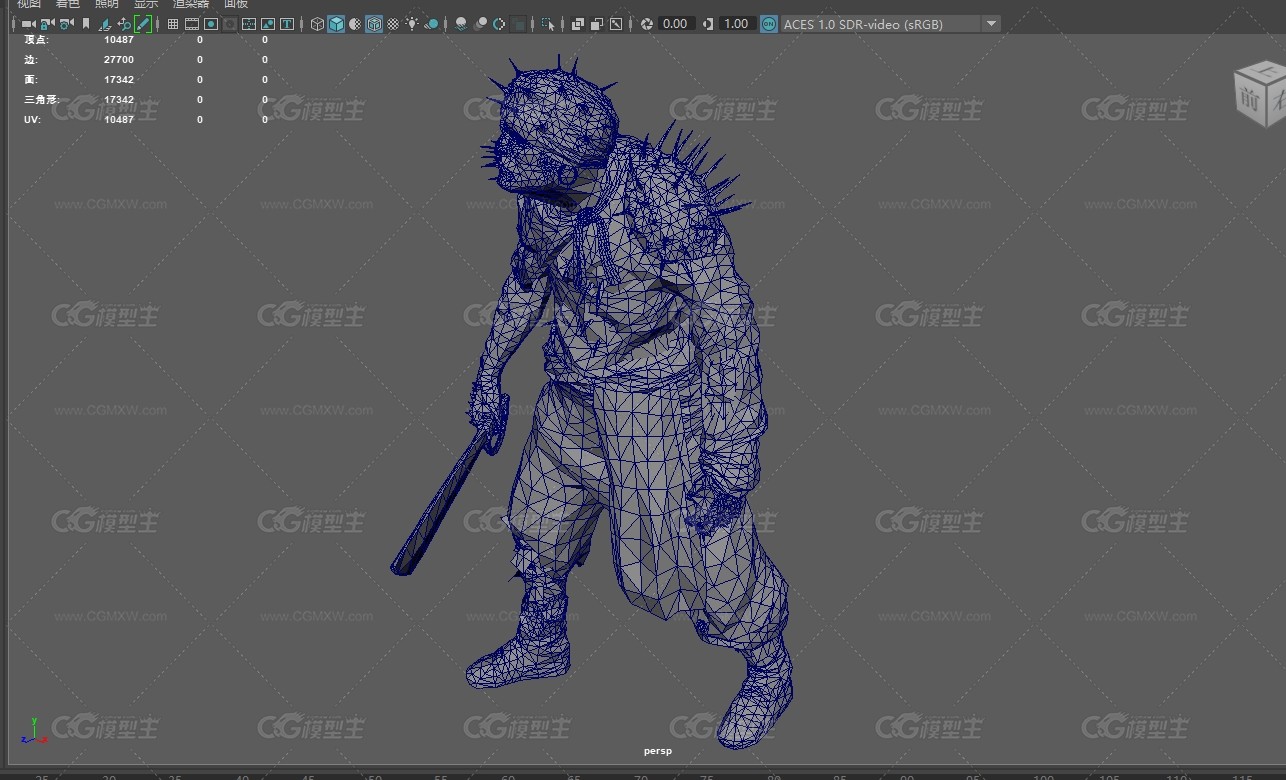Click Use Default Material icon
This screenshot has width=1286, height=780.
[356, 23]
